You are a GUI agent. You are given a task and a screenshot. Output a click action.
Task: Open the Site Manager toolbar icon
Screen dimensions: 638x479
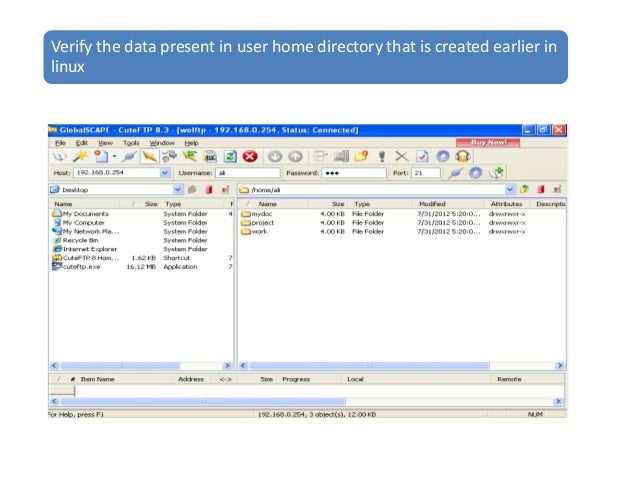point(59,156)
